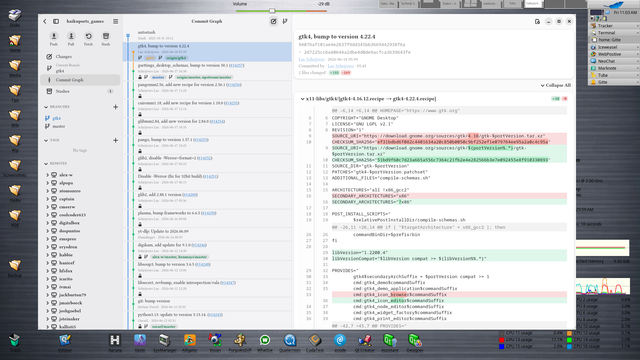This screenshot has height=360, width=640.
Task: Go back with the sidebar back arrow
Action: pos(45,21)
